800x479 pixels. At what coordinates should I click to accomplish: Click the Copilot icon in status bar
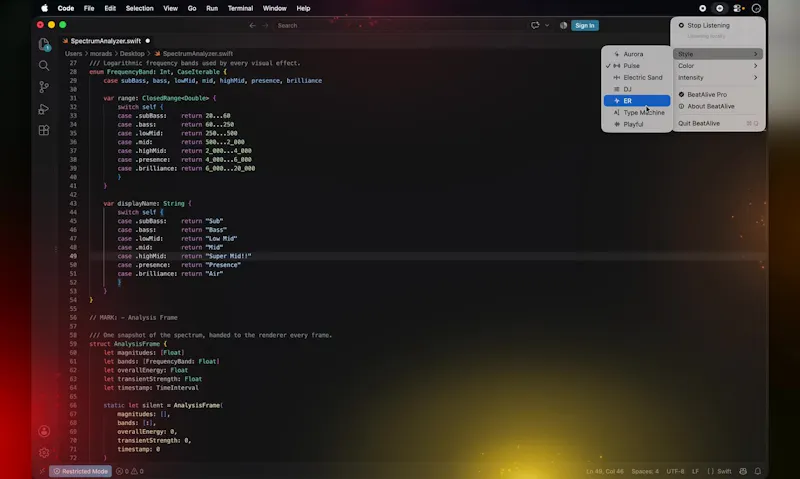743,471
